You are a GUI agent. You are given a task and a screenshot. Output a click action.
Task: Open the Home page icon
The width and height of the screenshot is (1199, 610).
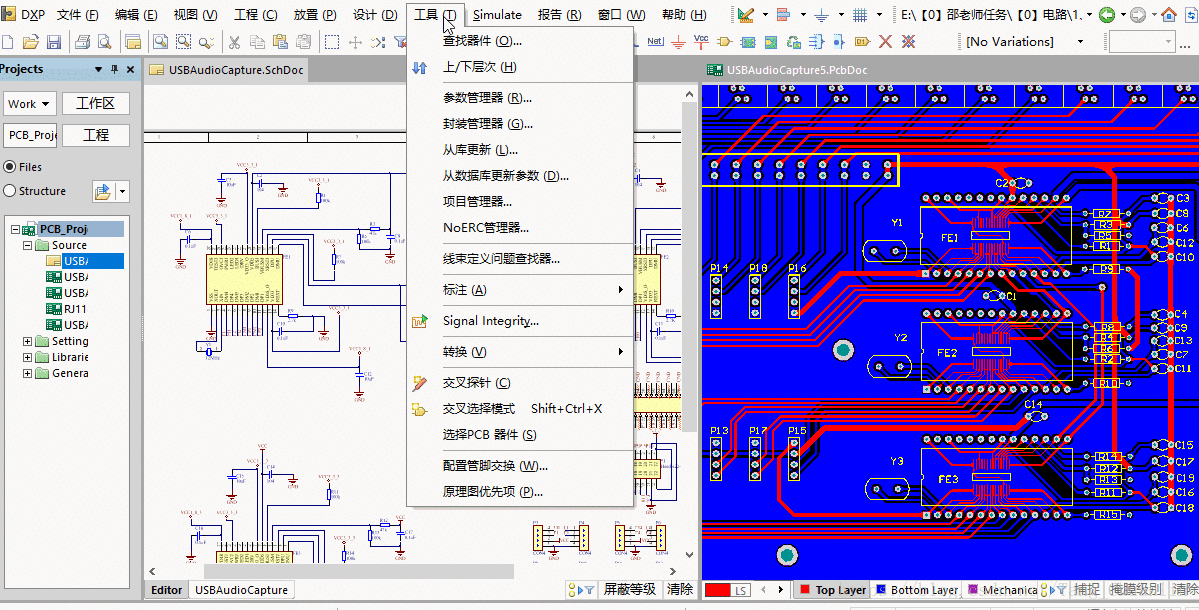click(1169, 15)
